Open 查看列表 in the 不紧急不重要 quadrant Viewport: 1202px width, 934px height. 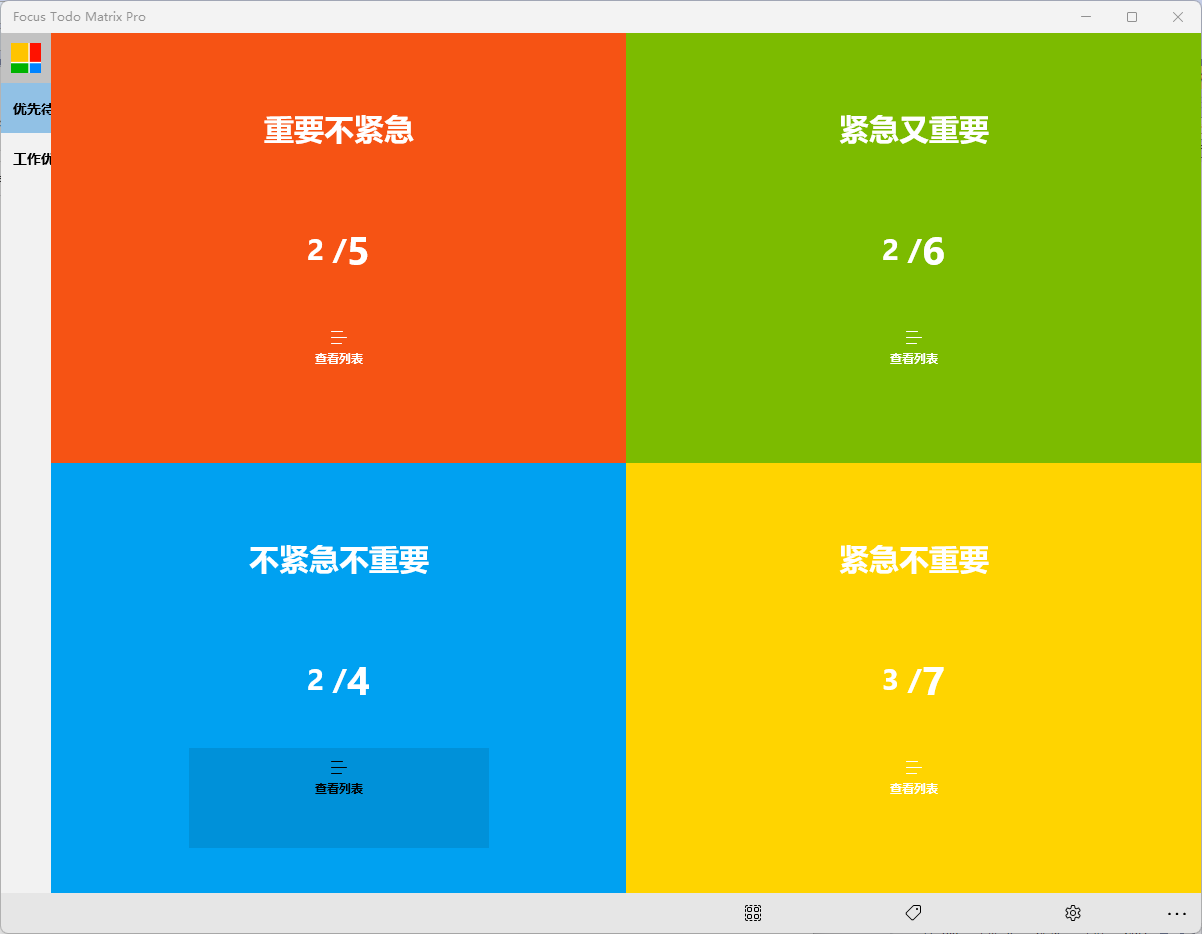tap(338, 787)
